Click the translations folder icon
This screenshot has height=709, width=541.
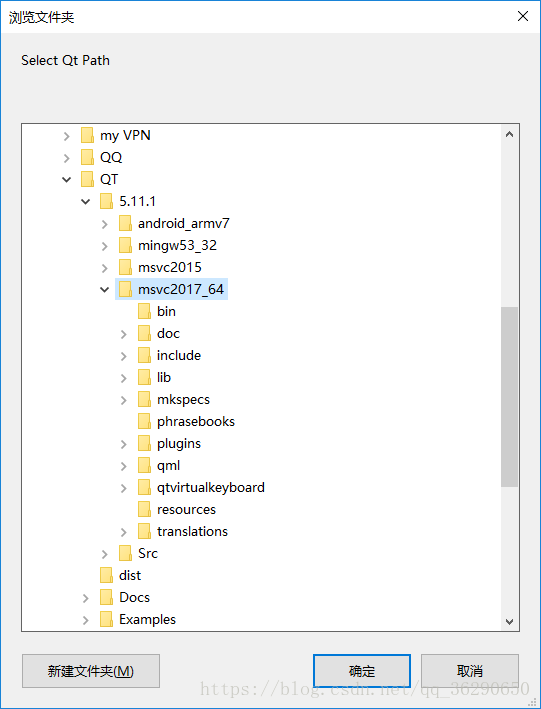144,531
